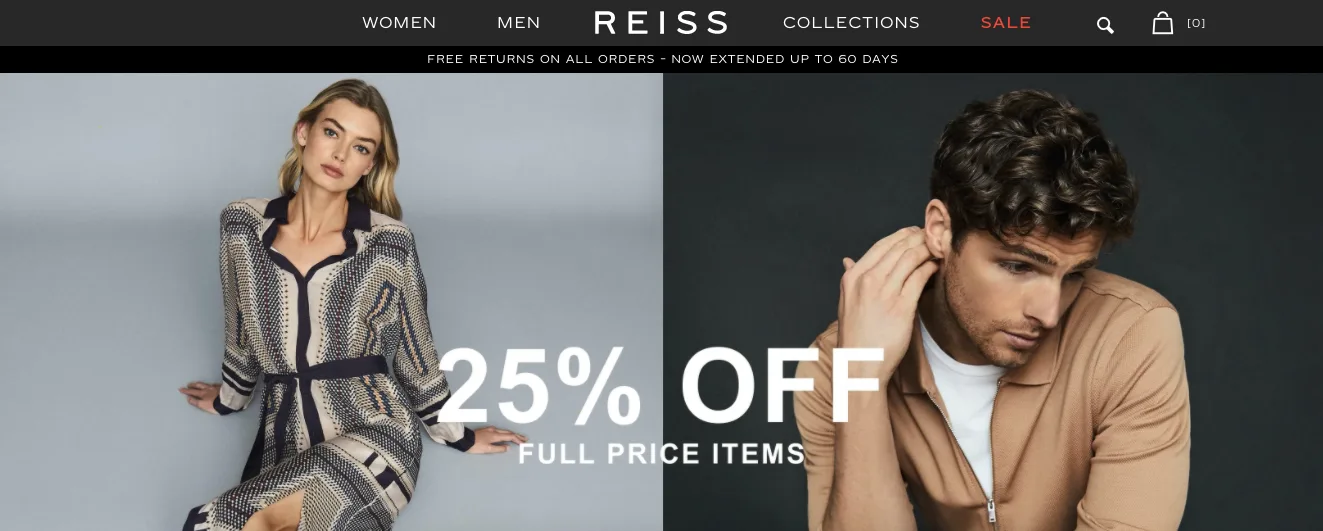
Task: Click the REISS logo
Action: 661,23
